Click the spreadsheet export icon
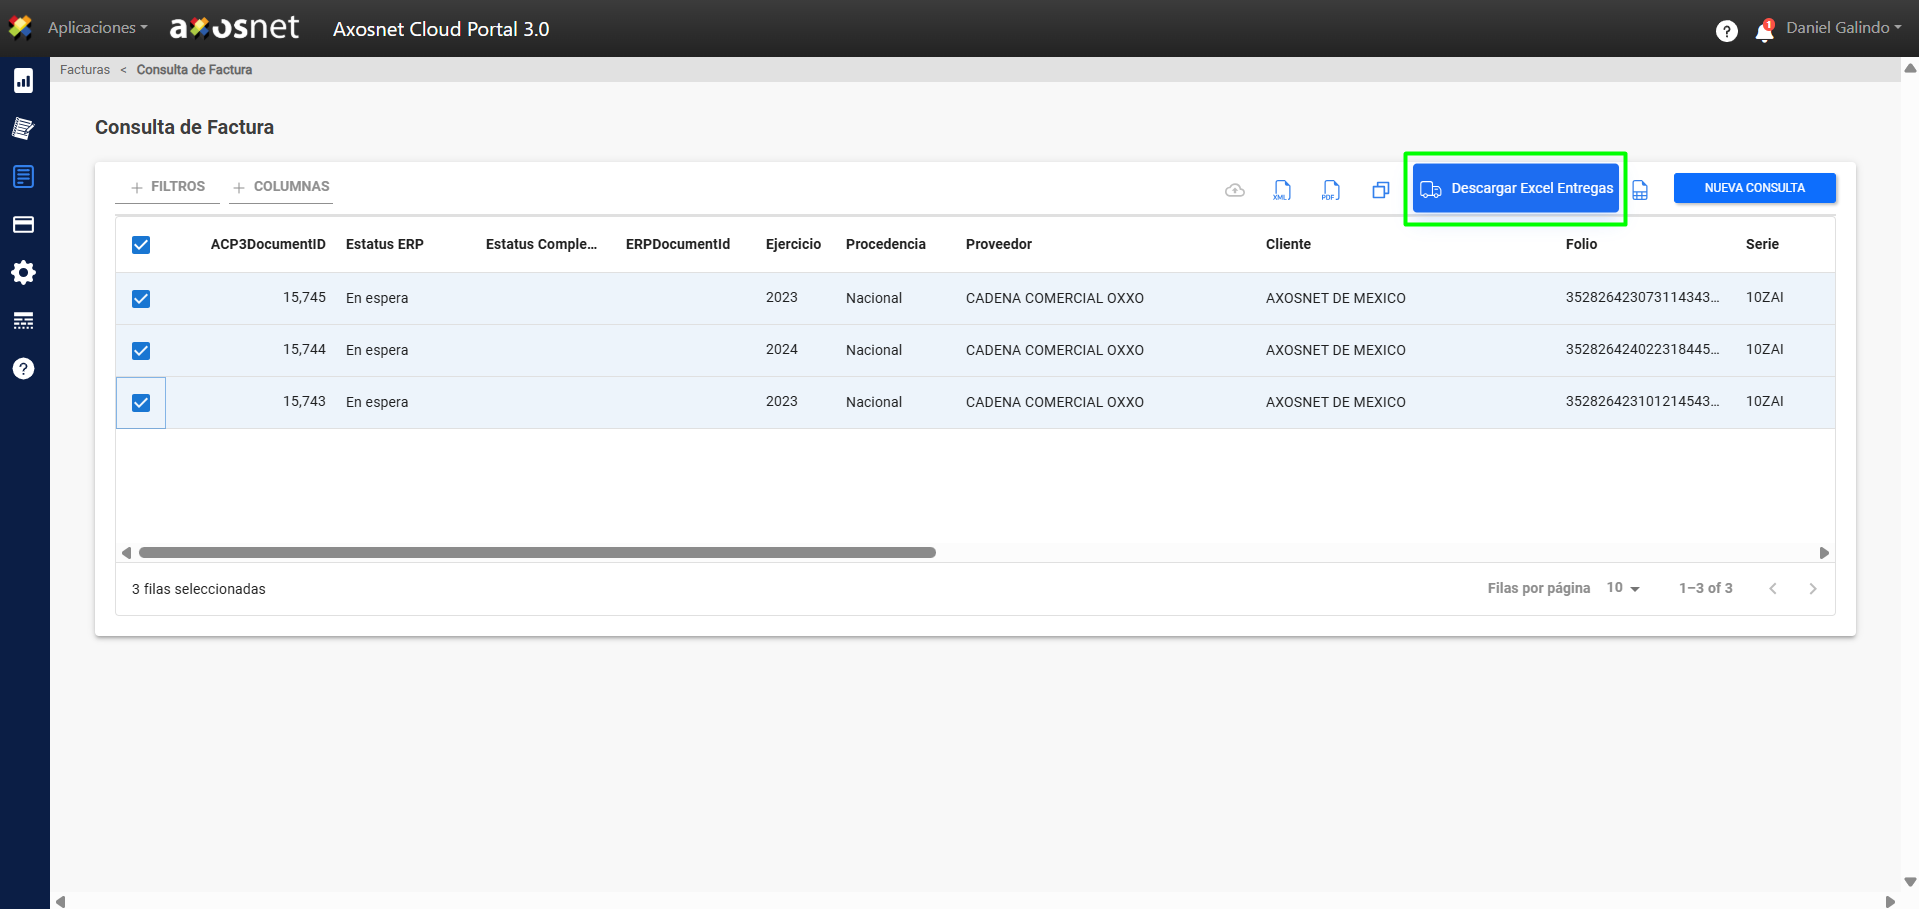This screenshot has height=909, width=1919. click(x=1640, y=190)
